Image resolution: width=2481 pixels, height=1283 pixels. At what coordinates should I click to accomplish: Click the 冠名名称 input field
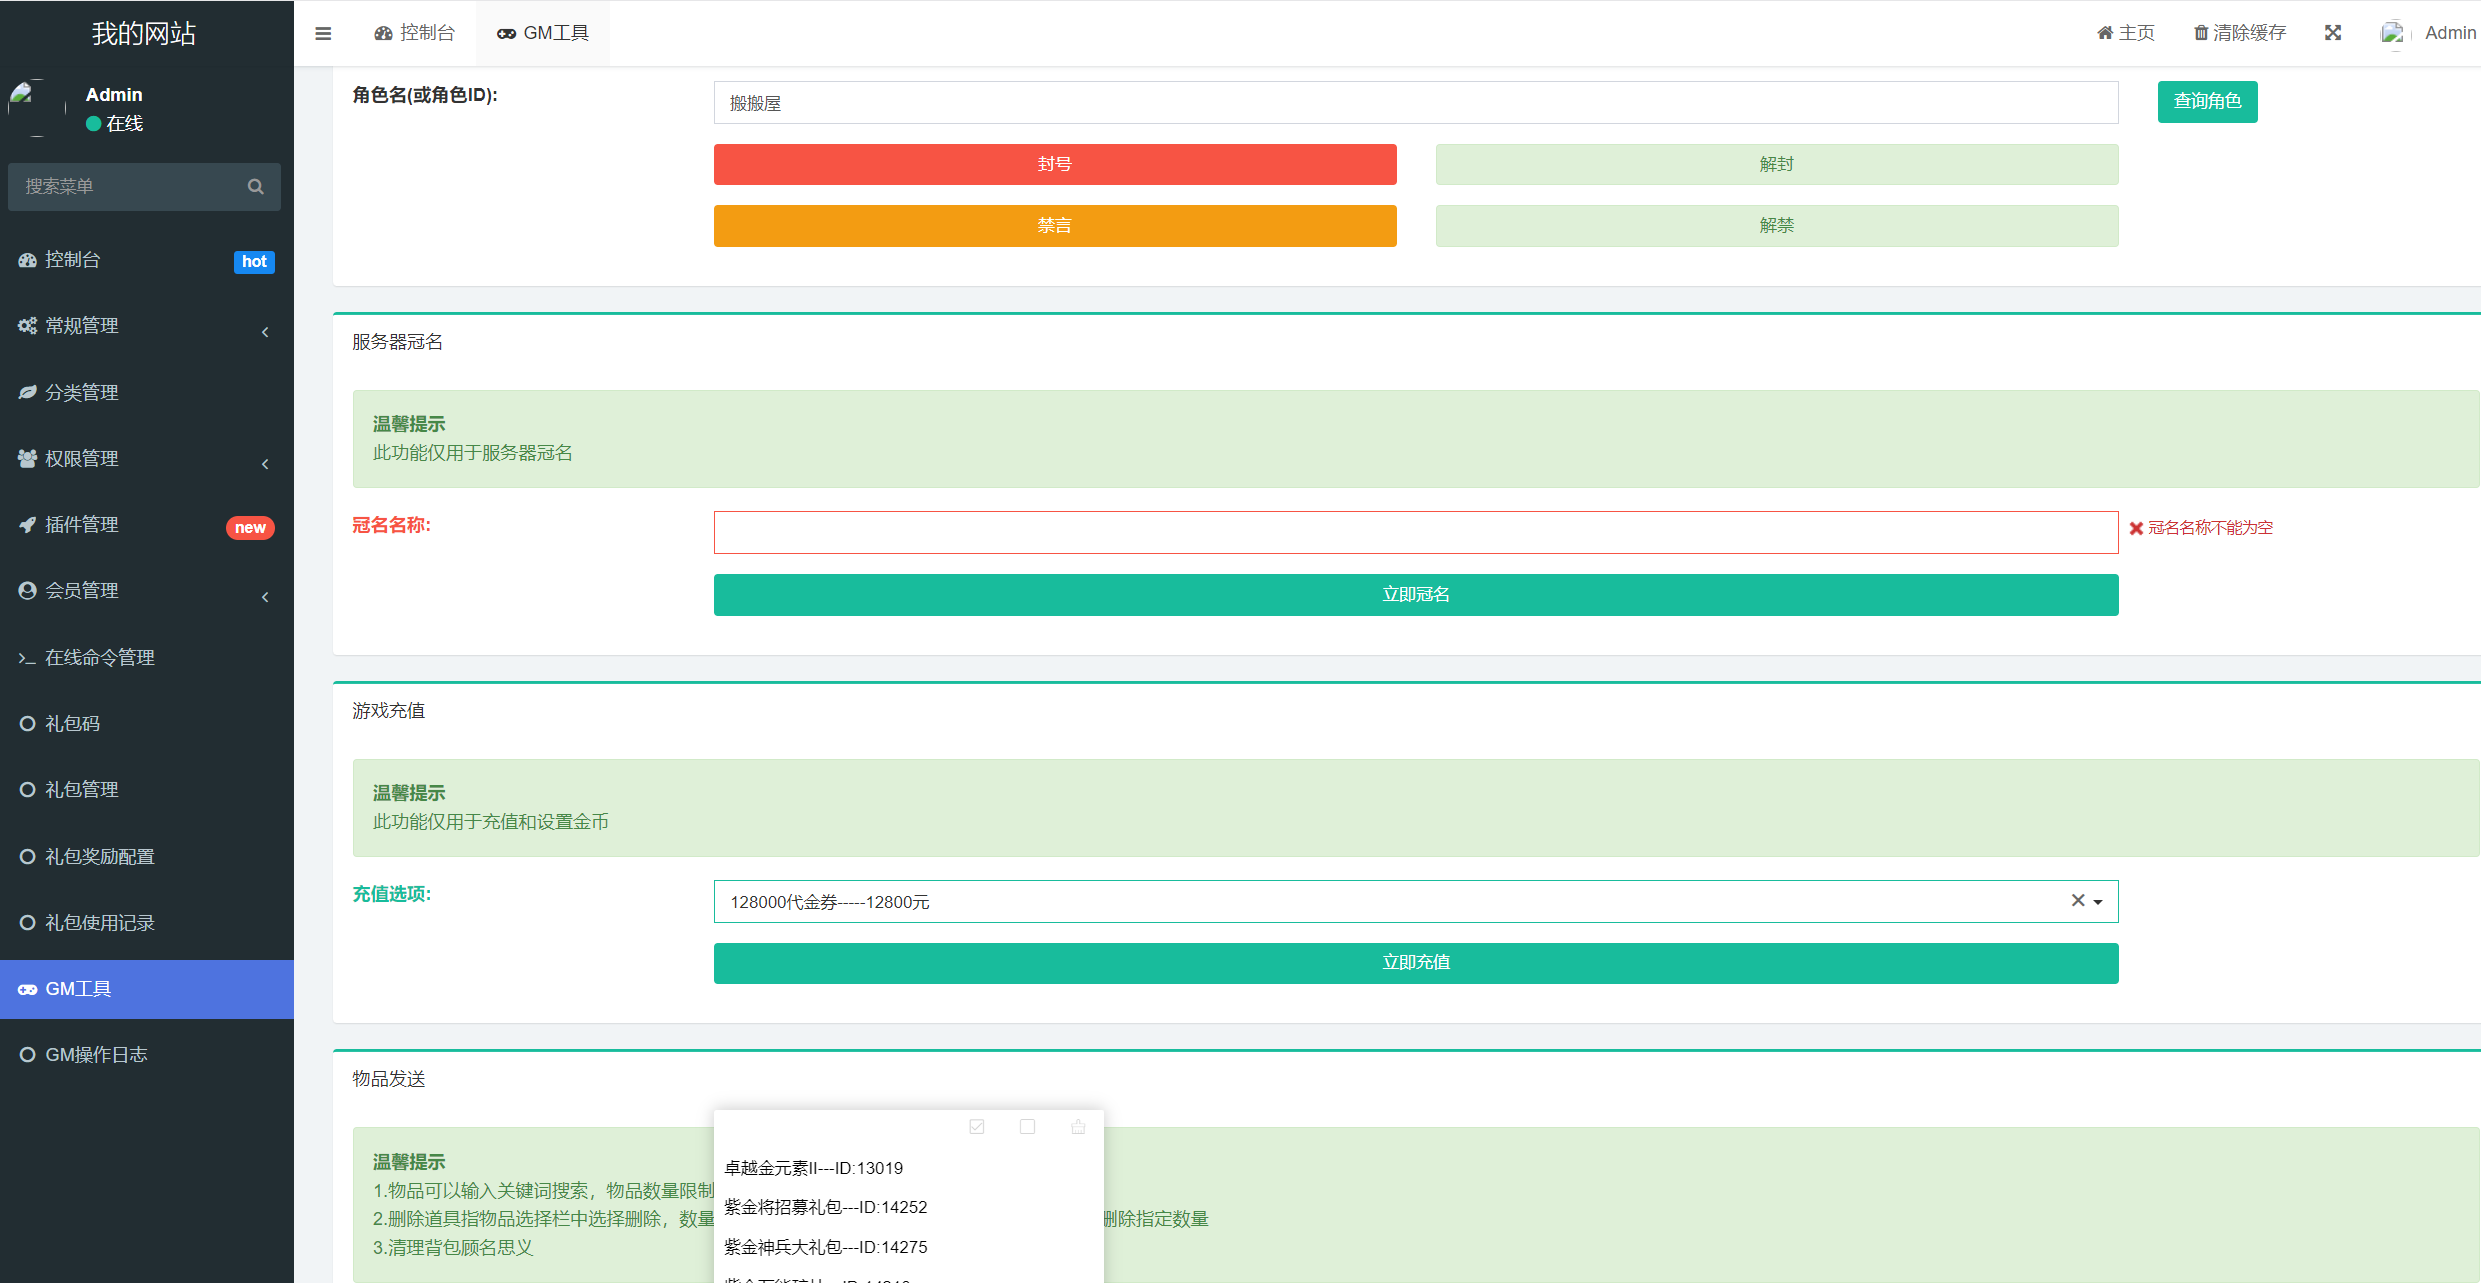(x=1415, y=533)
